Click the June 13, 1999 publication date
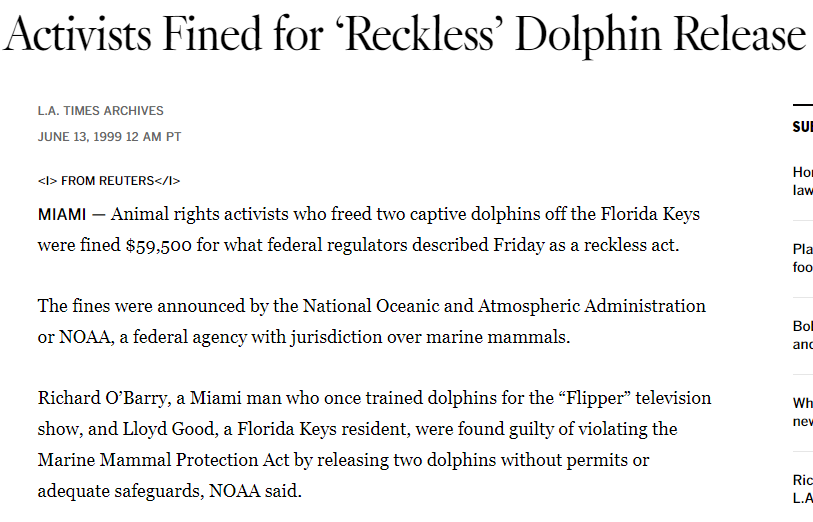 109,137
